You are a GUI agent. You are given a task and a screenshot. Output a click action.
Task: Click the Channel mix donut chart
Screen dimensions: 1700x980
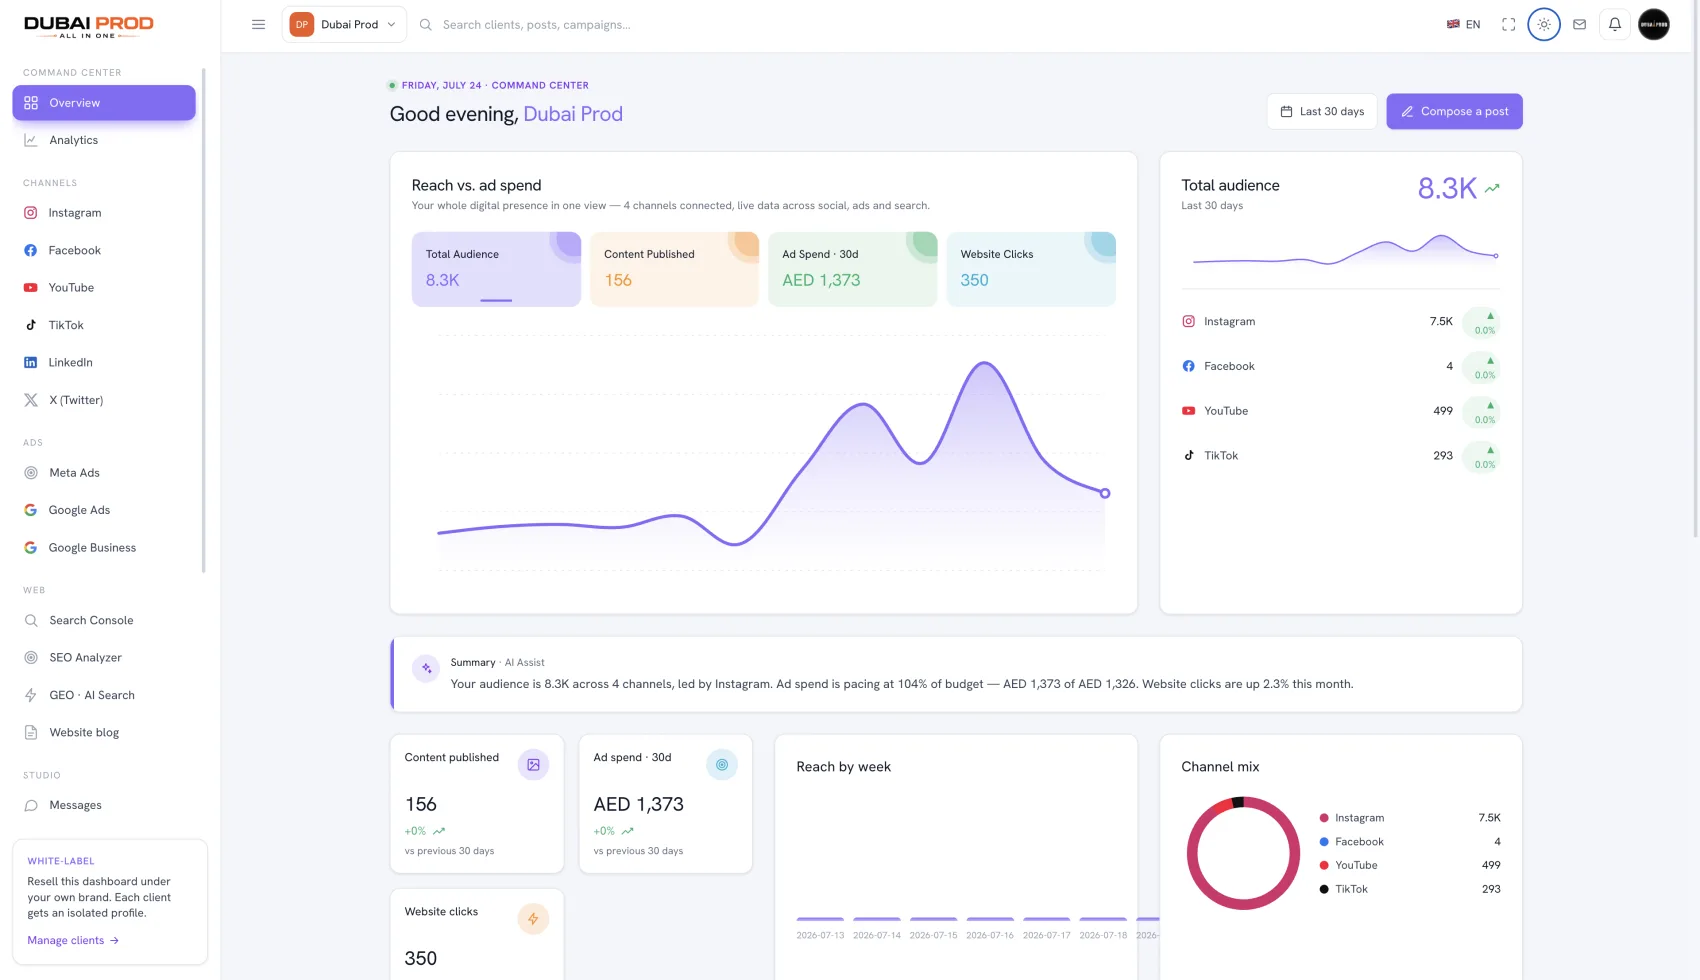tap(1243, 853)
